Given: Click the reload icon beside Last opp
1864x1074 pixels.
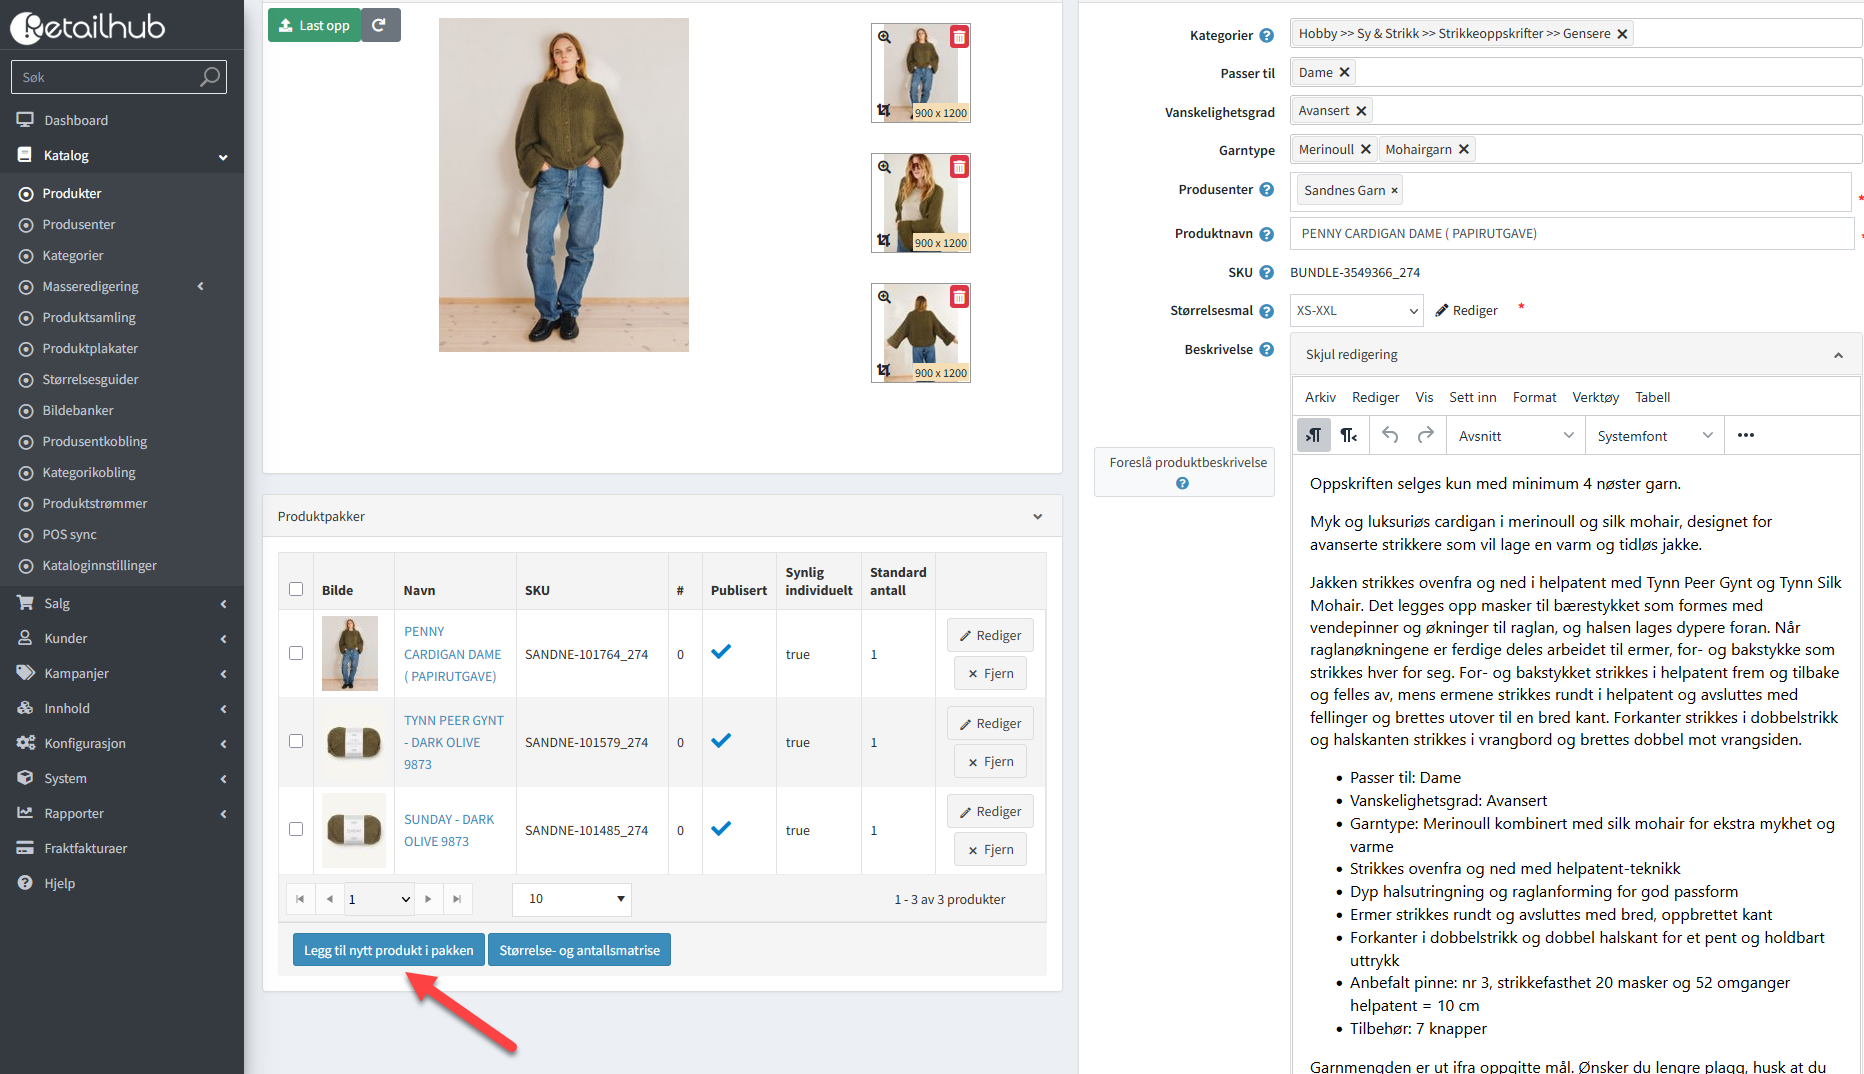Looking at the screenshot, I should [379, 25].
